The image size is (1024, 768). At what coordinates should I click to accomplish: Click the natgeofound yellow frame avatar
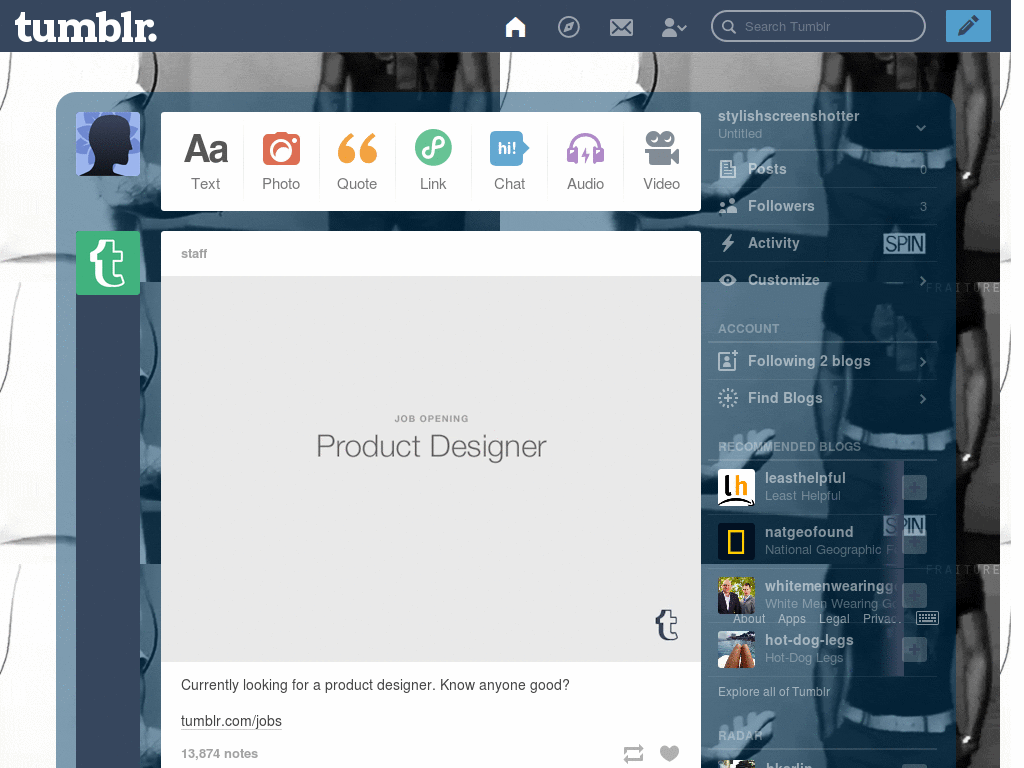pos(736,541)
